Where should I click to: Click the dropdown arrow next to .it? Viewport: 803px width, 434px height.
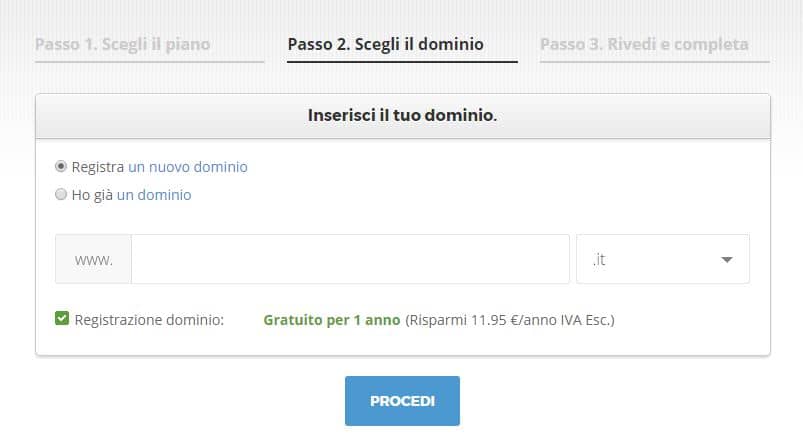(x=726, y=260)
